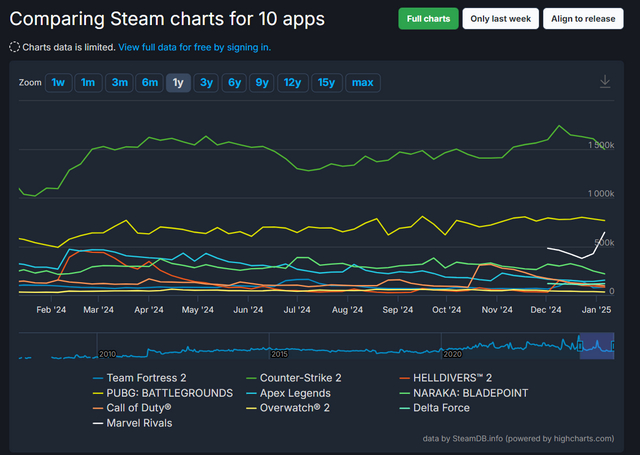Set zoom to 12y
Image resolution: width=640 pixels, height=455 pixels.
(293, 83)
